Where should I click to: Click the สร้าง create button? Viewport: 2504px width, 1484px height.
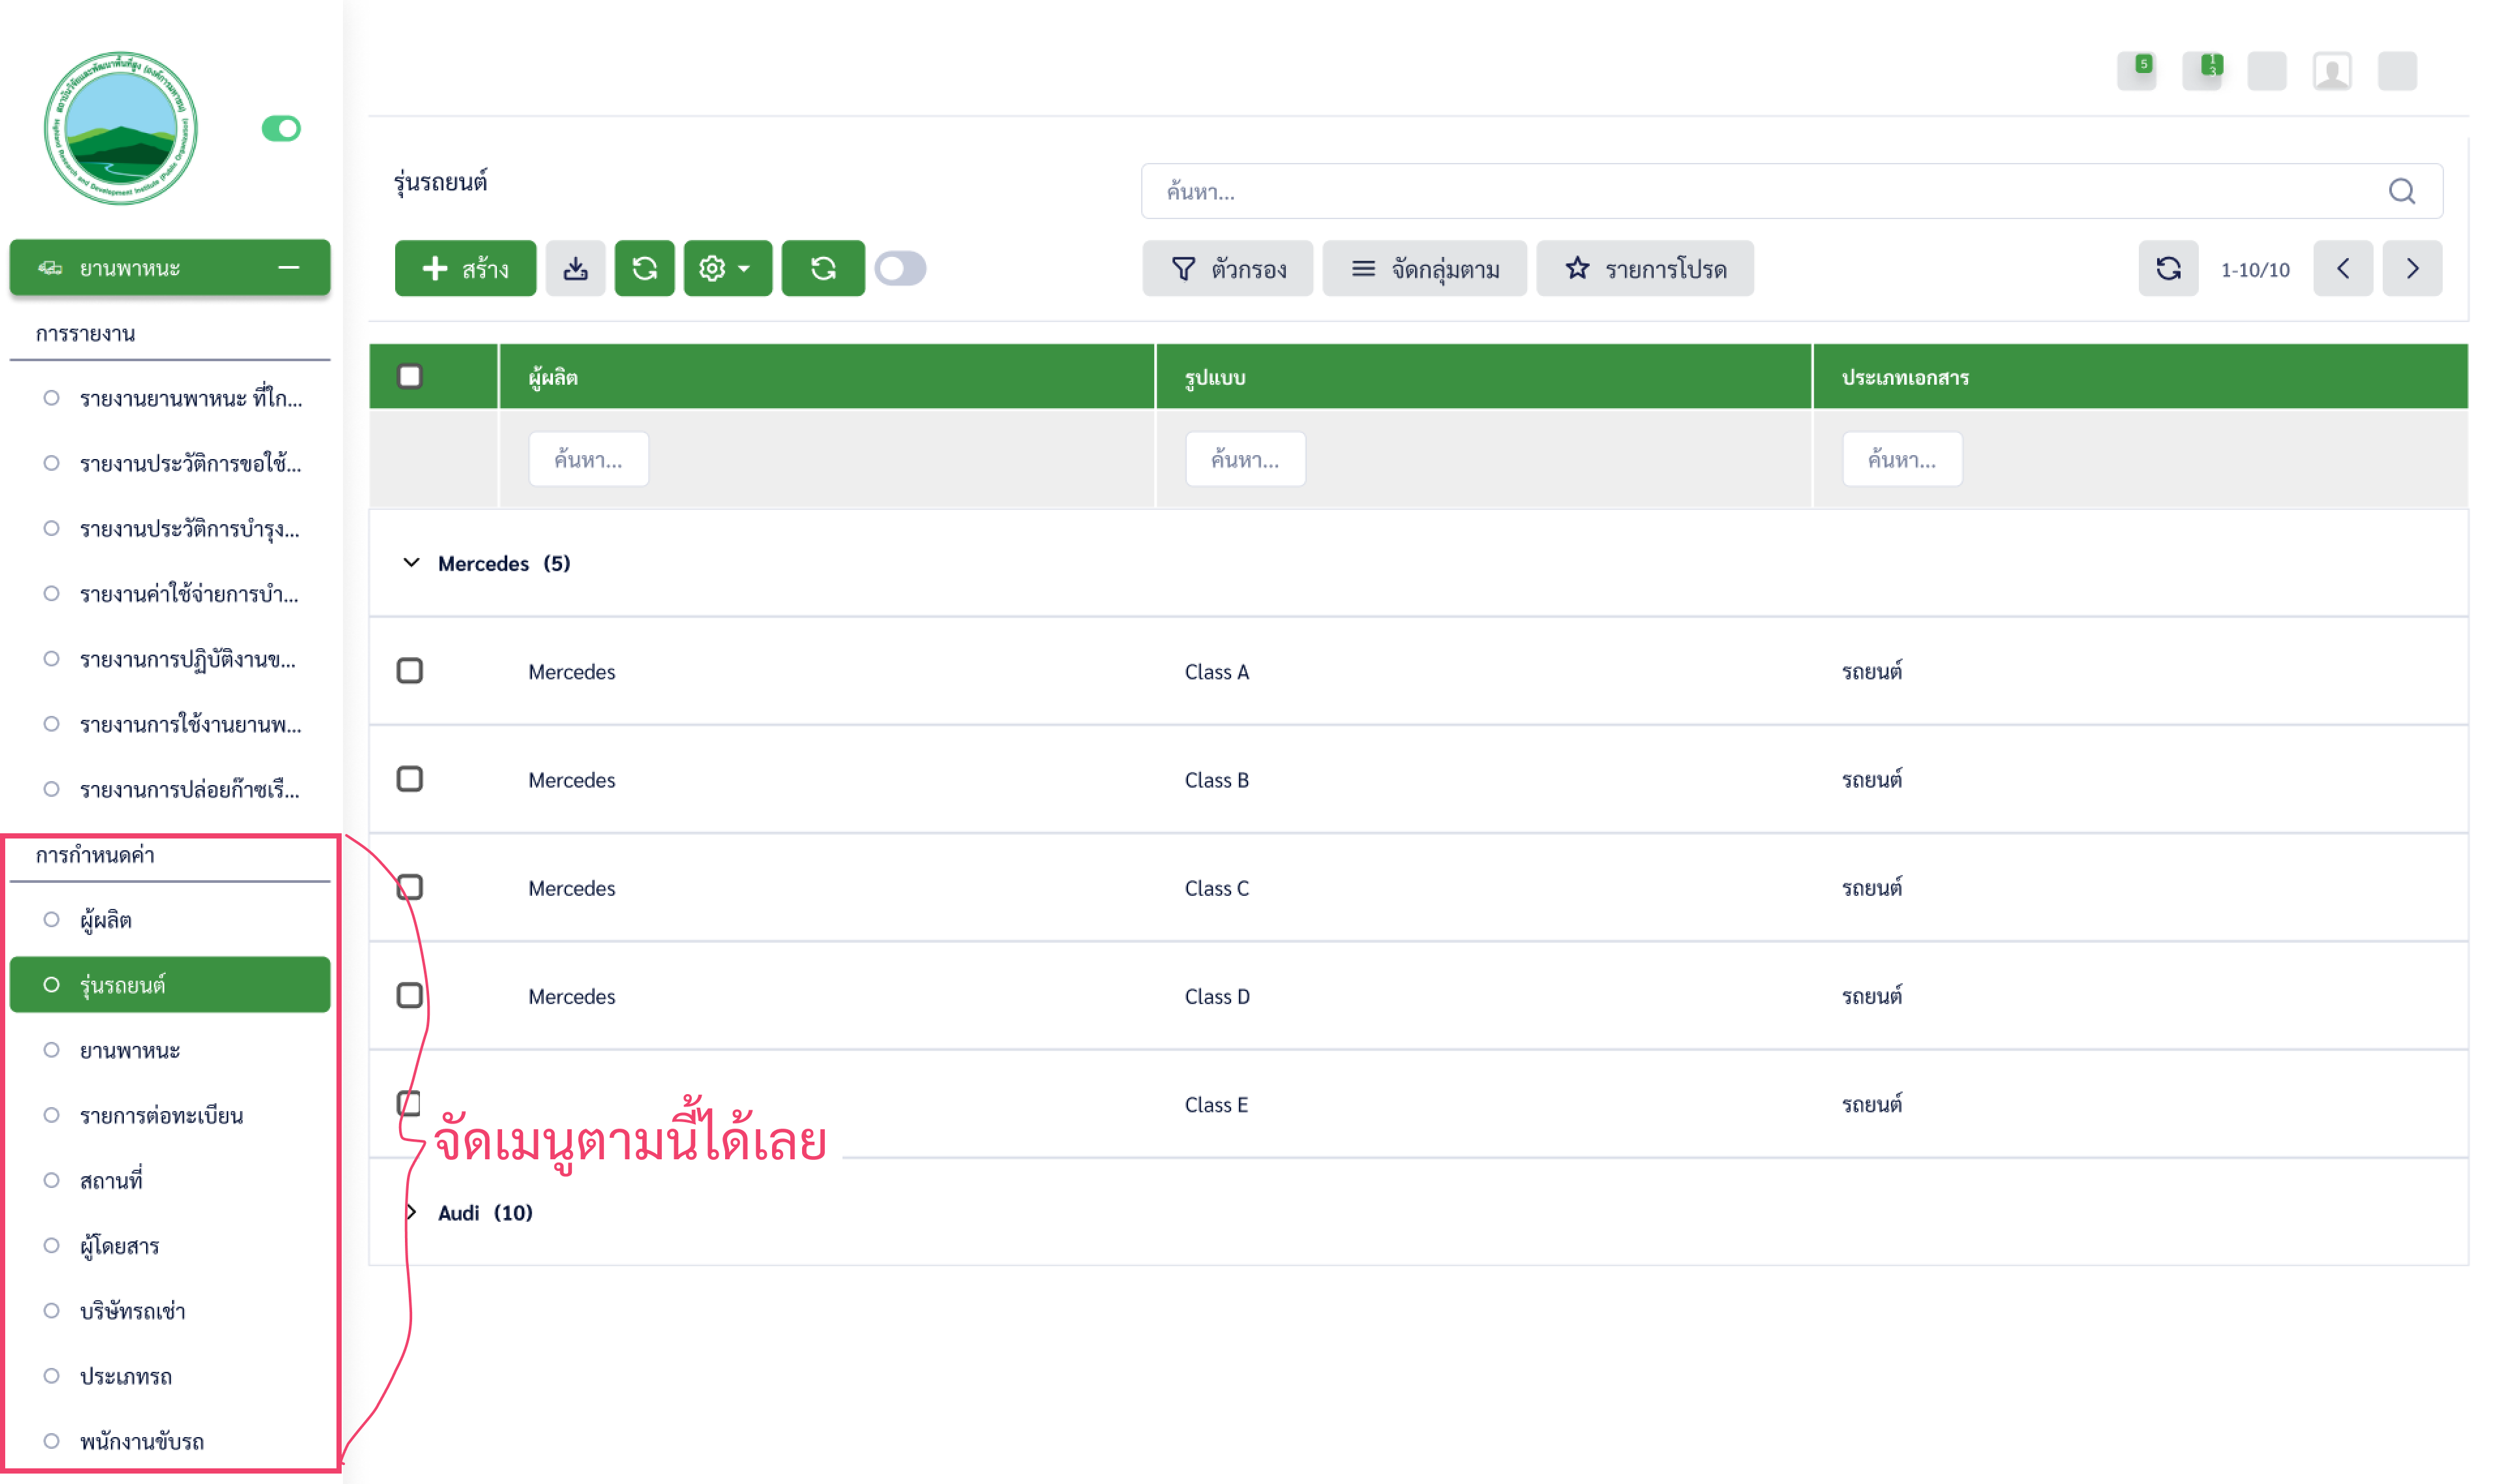(x=465, y=268)
